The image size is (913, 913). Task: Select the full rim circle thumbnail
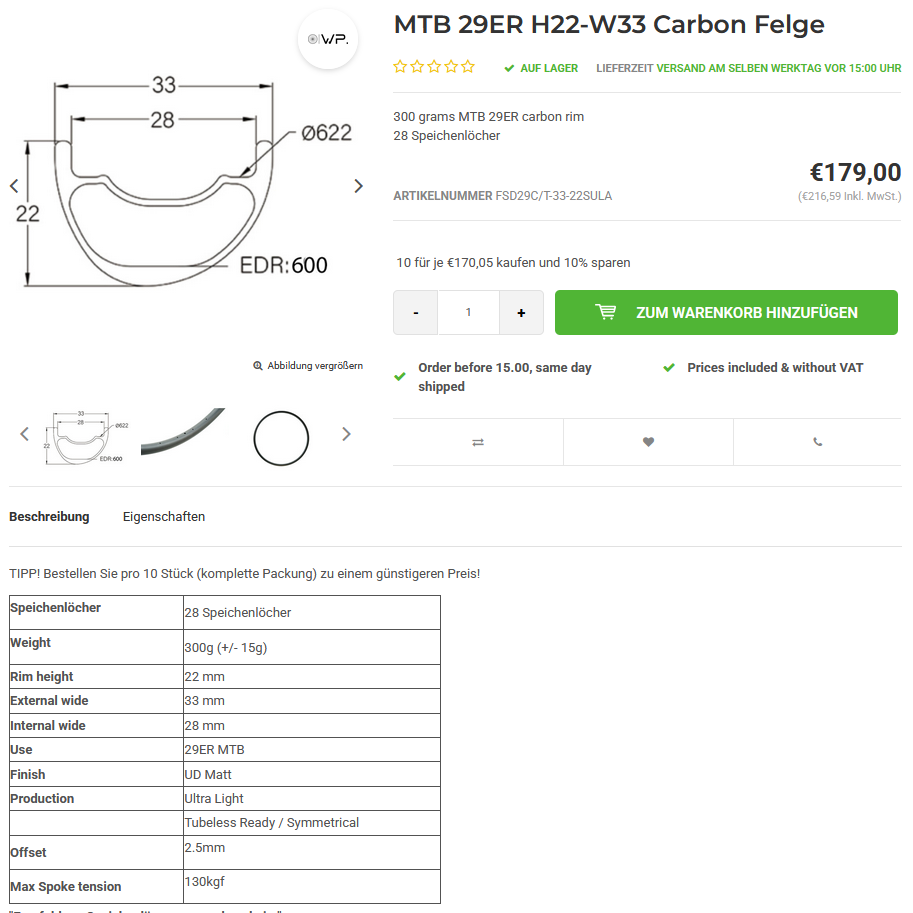click(x=281, y=437)
